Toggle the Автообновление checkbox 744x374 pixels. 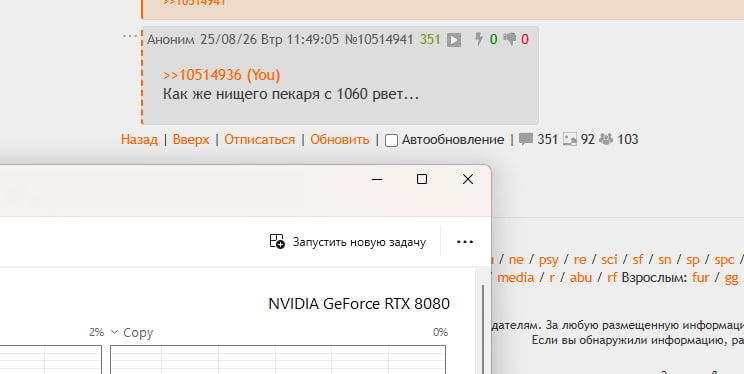click(x=391, y=140)
